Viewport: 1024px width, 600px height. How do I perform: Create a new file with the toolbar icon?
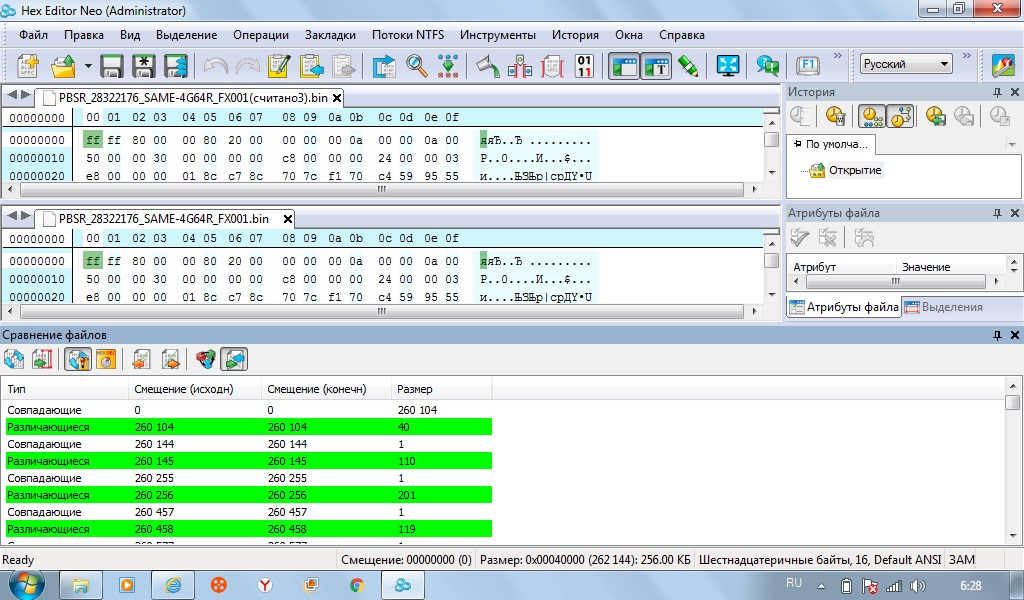click(x=27, y=66)
